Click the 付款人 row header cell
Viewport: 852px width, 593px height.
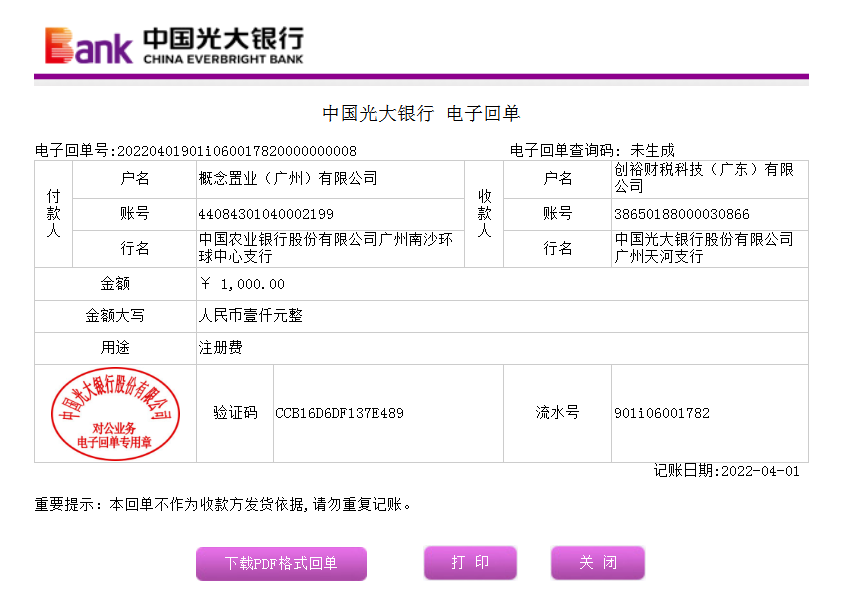tap(53, 214)
